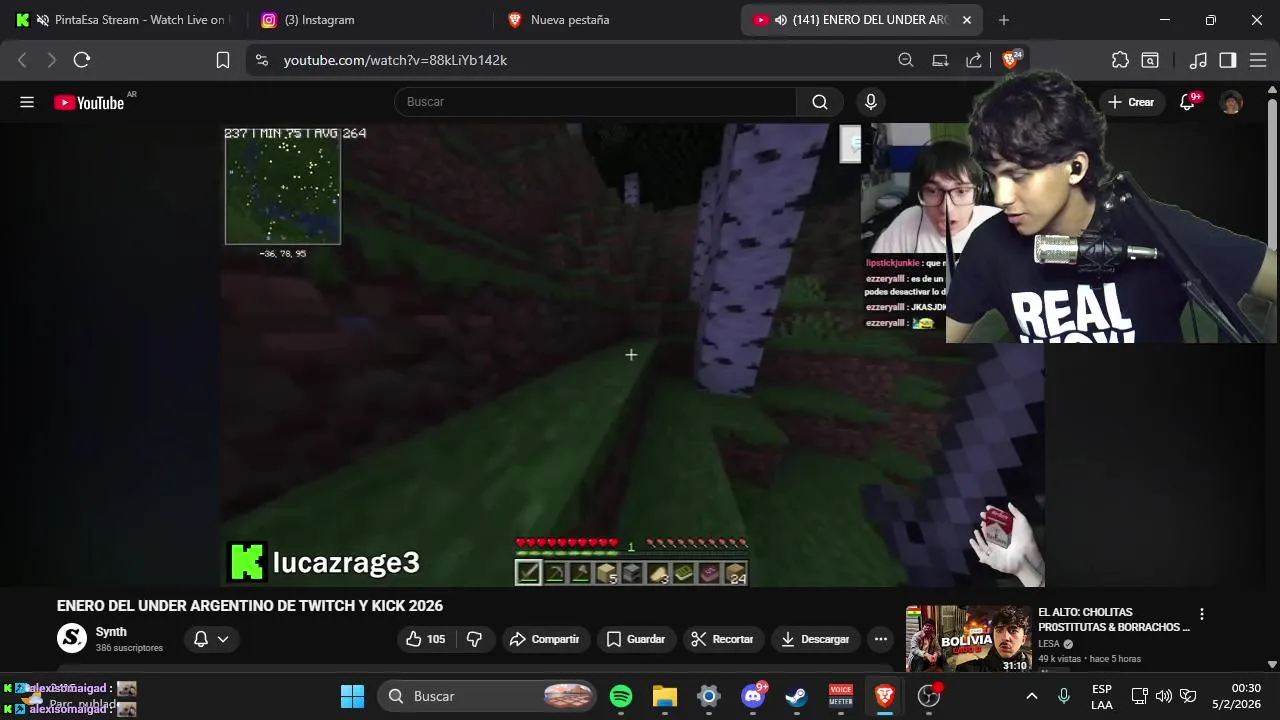Open the BOLIVIA video thumbnail

(968, 638)
